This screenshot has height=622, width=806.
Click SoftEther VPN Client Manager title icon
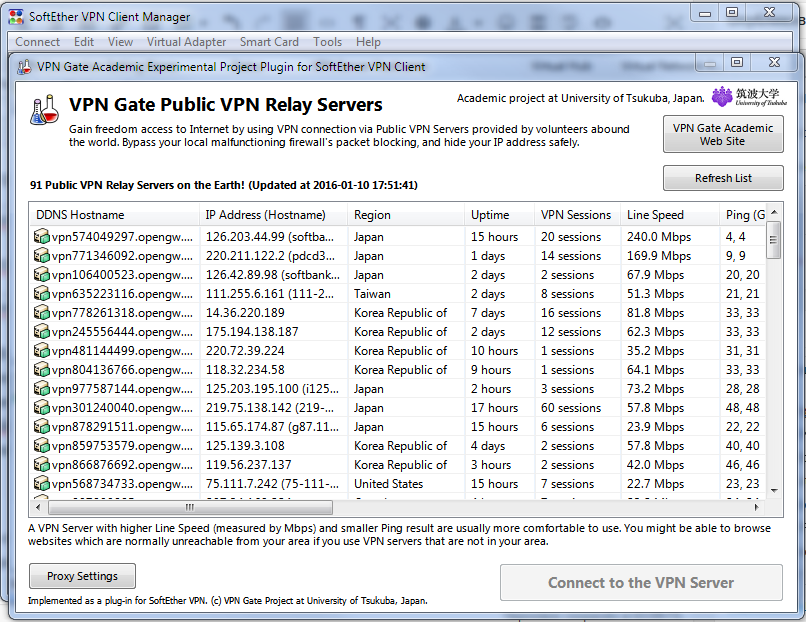click(16, 17)
